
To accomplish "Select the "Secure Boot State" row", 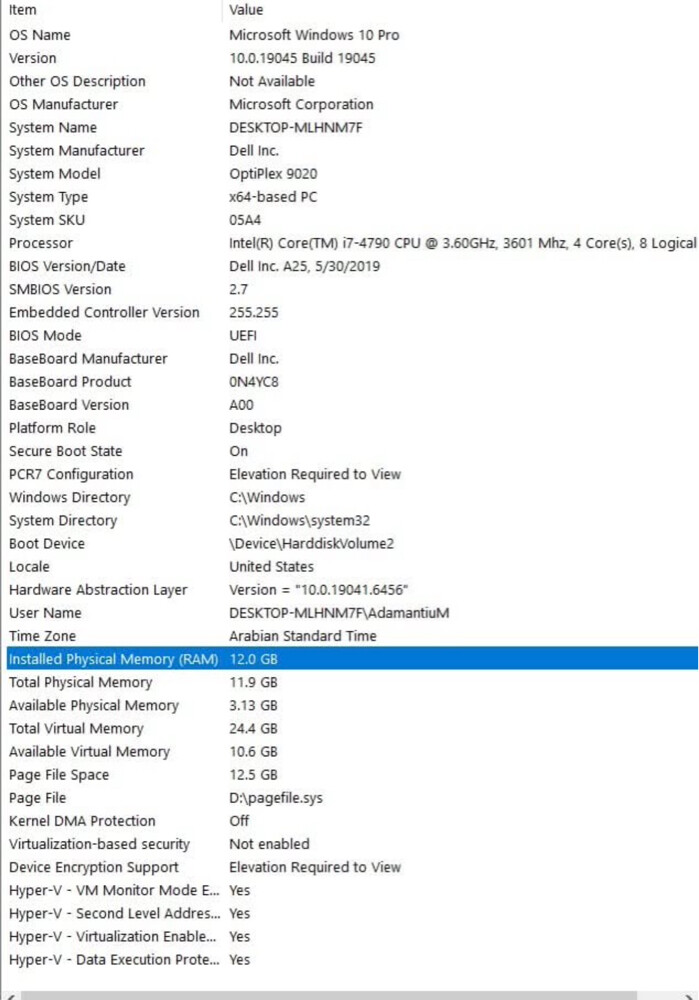I will pos(352,451).
